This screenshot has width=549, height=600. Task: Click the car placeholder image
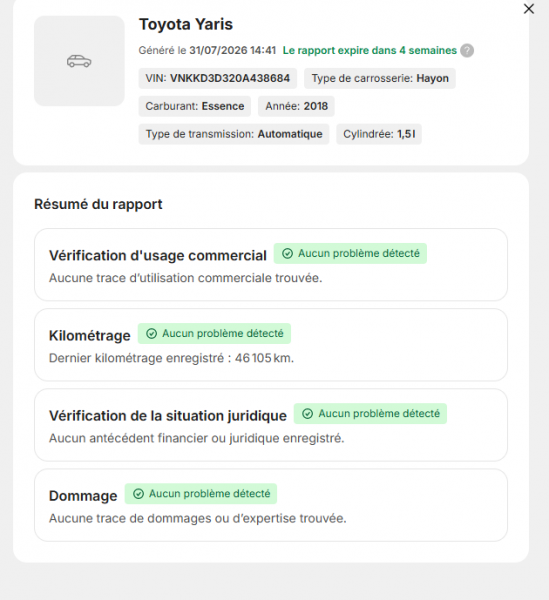(79, 61)
